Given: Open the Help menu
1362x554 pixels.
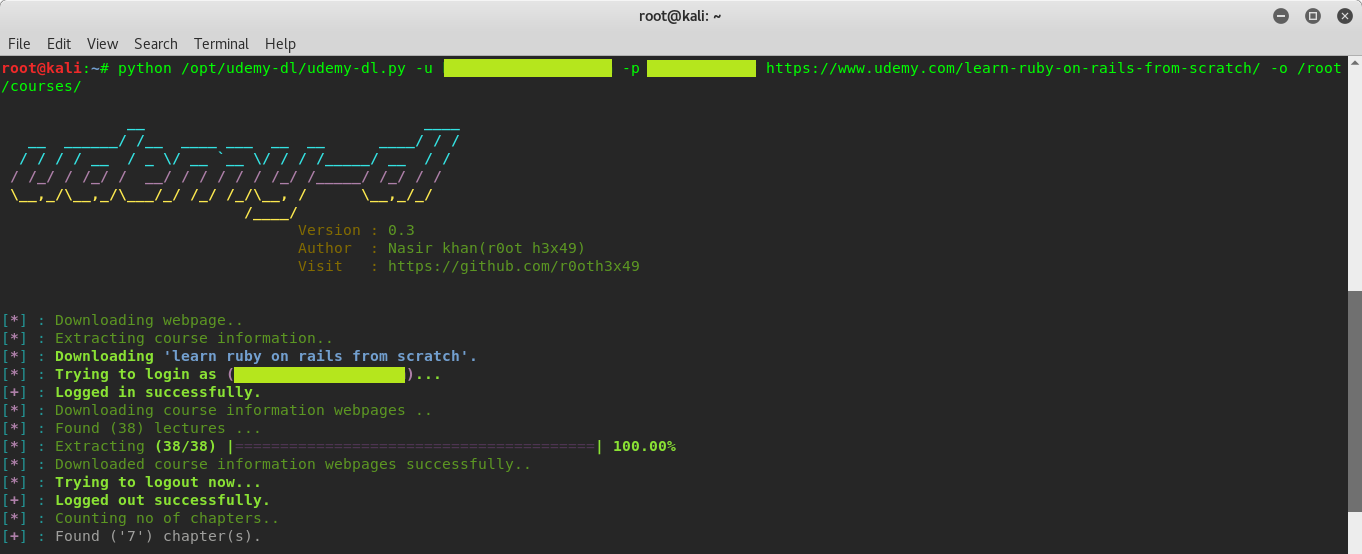Looking at the screenshot, I should tap(280, 44).
